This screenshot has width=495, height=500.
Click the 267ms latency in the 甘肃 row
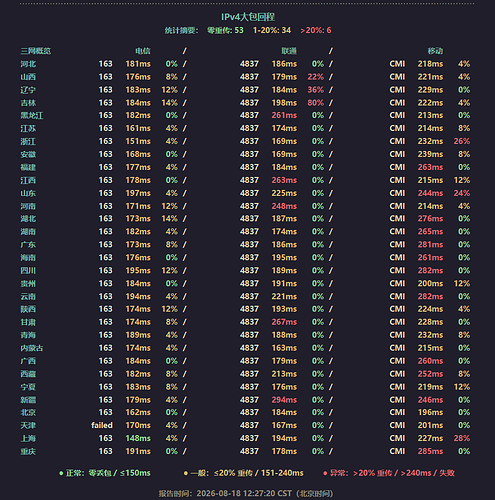[284, 322]
